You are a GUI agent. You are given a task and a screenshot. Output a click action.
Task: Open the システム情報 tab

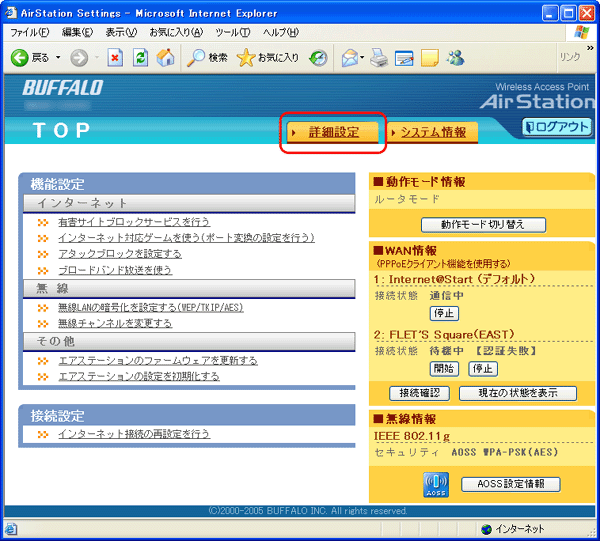(433, 132)
